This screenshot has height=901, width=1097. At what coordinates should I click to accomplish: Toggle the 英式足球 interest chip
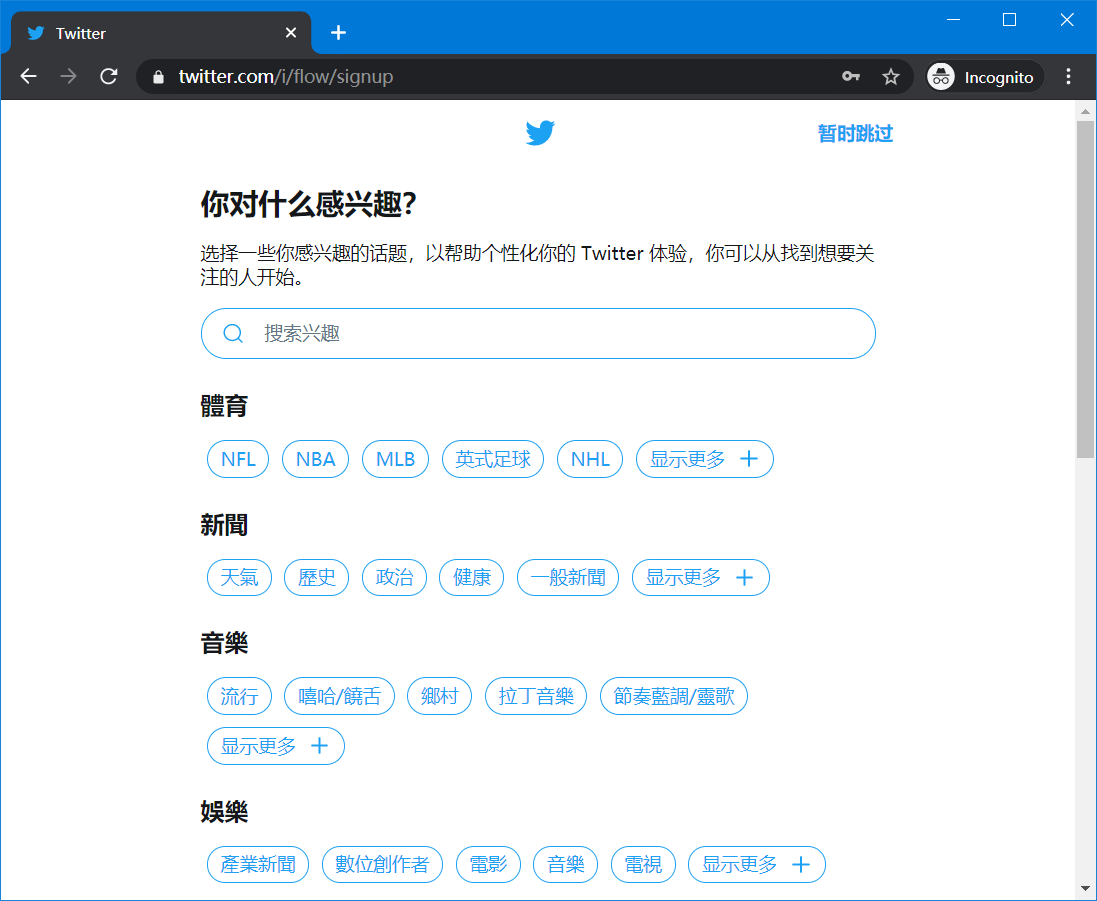493,459
